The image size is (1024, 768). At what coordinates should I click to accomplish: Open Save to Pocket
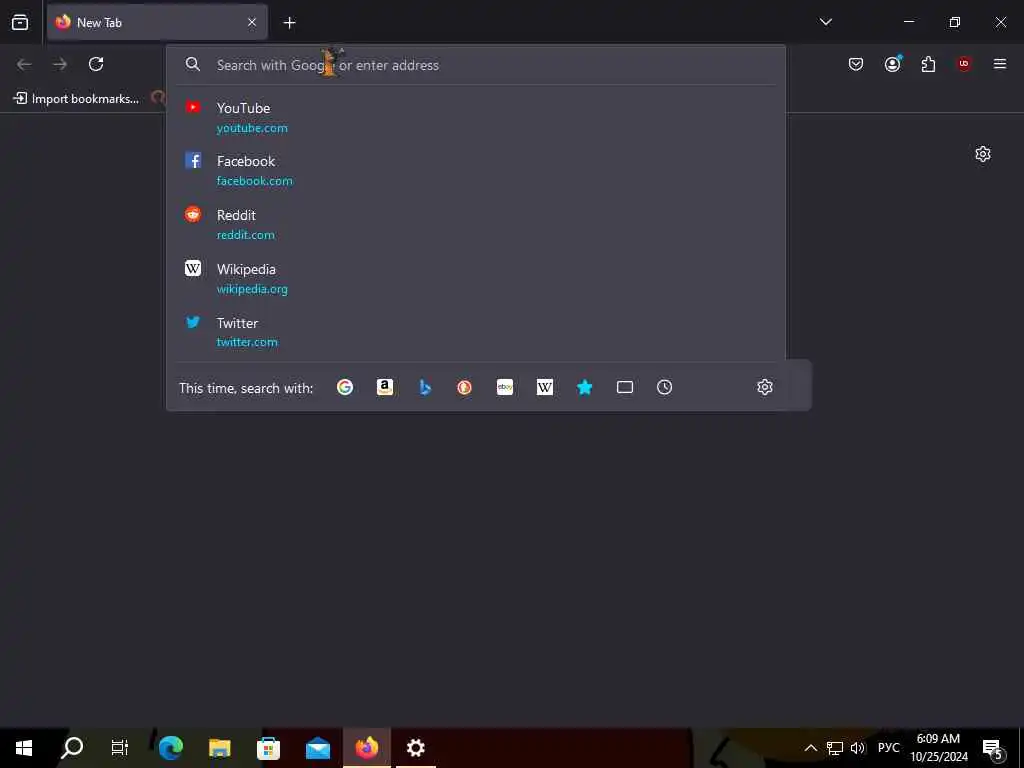(x=856, y=64)
